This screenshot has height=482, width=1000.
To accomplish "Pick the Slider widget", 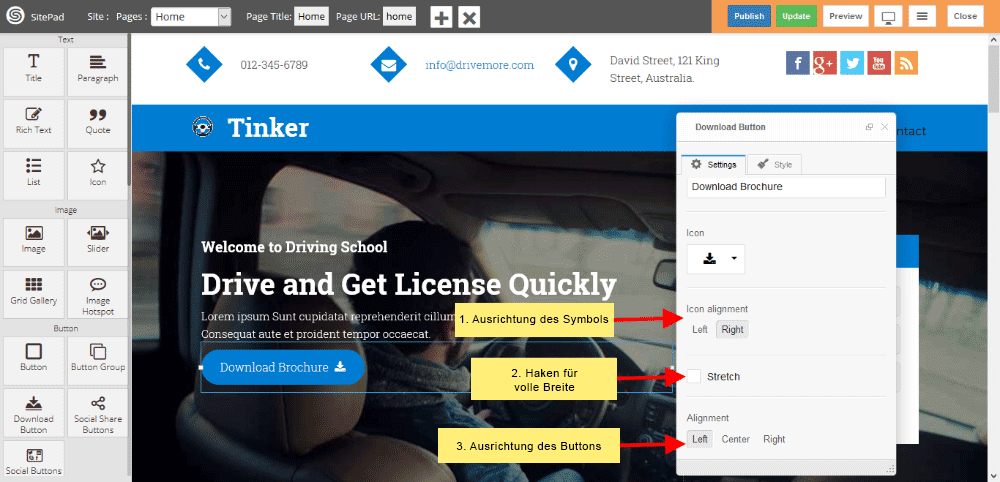I will point(98,242).
